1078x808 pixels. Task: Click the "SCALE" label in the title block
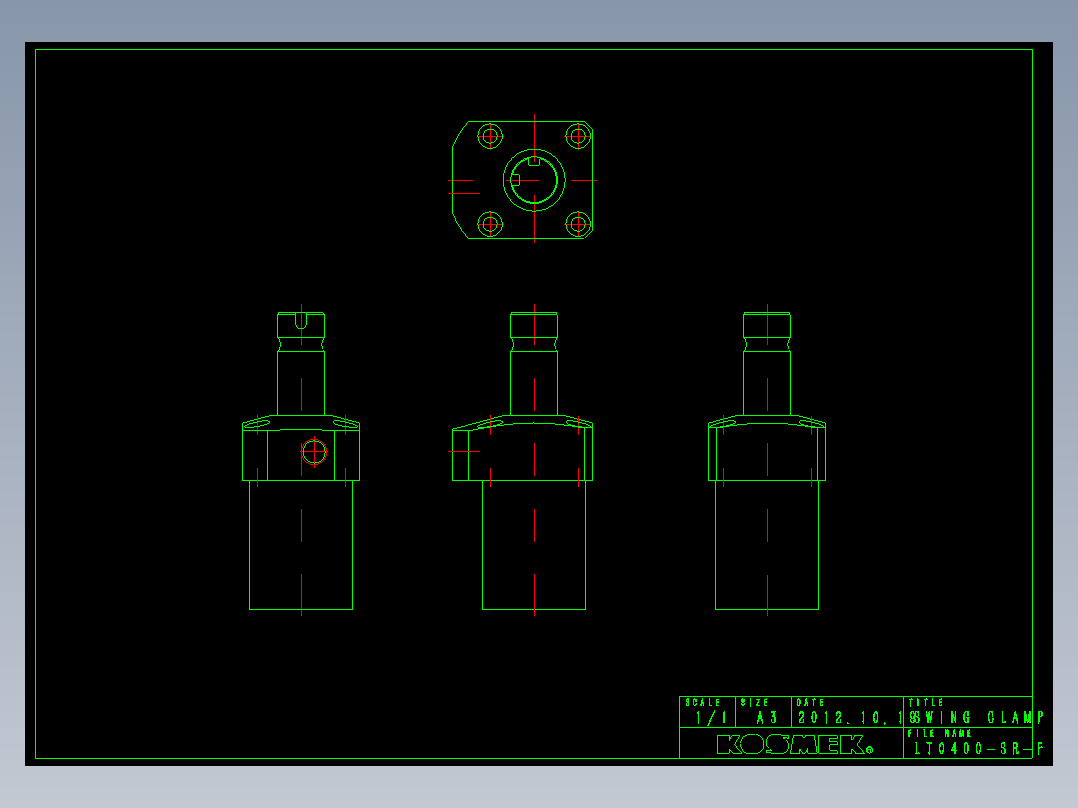703,703
